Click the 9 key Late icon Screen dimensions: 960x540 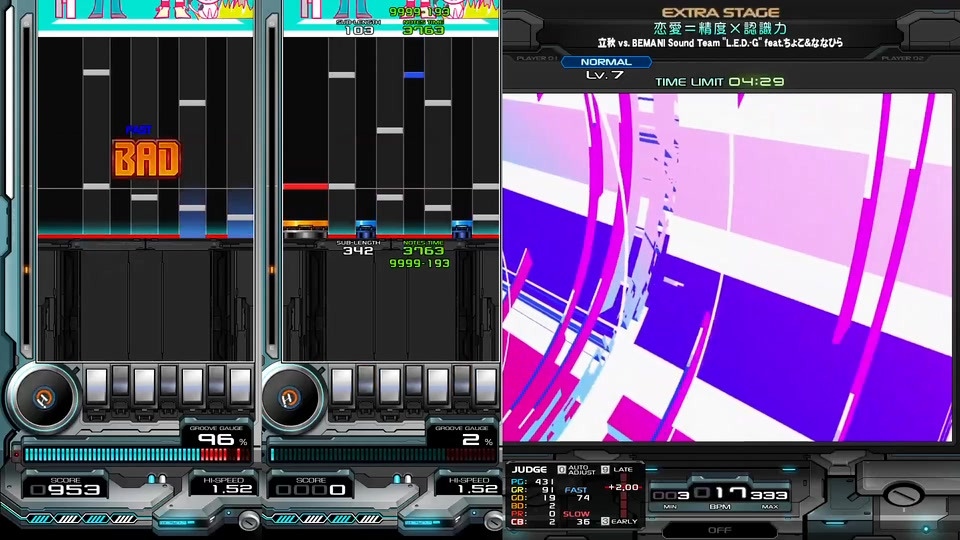click(x=605, y=470)
